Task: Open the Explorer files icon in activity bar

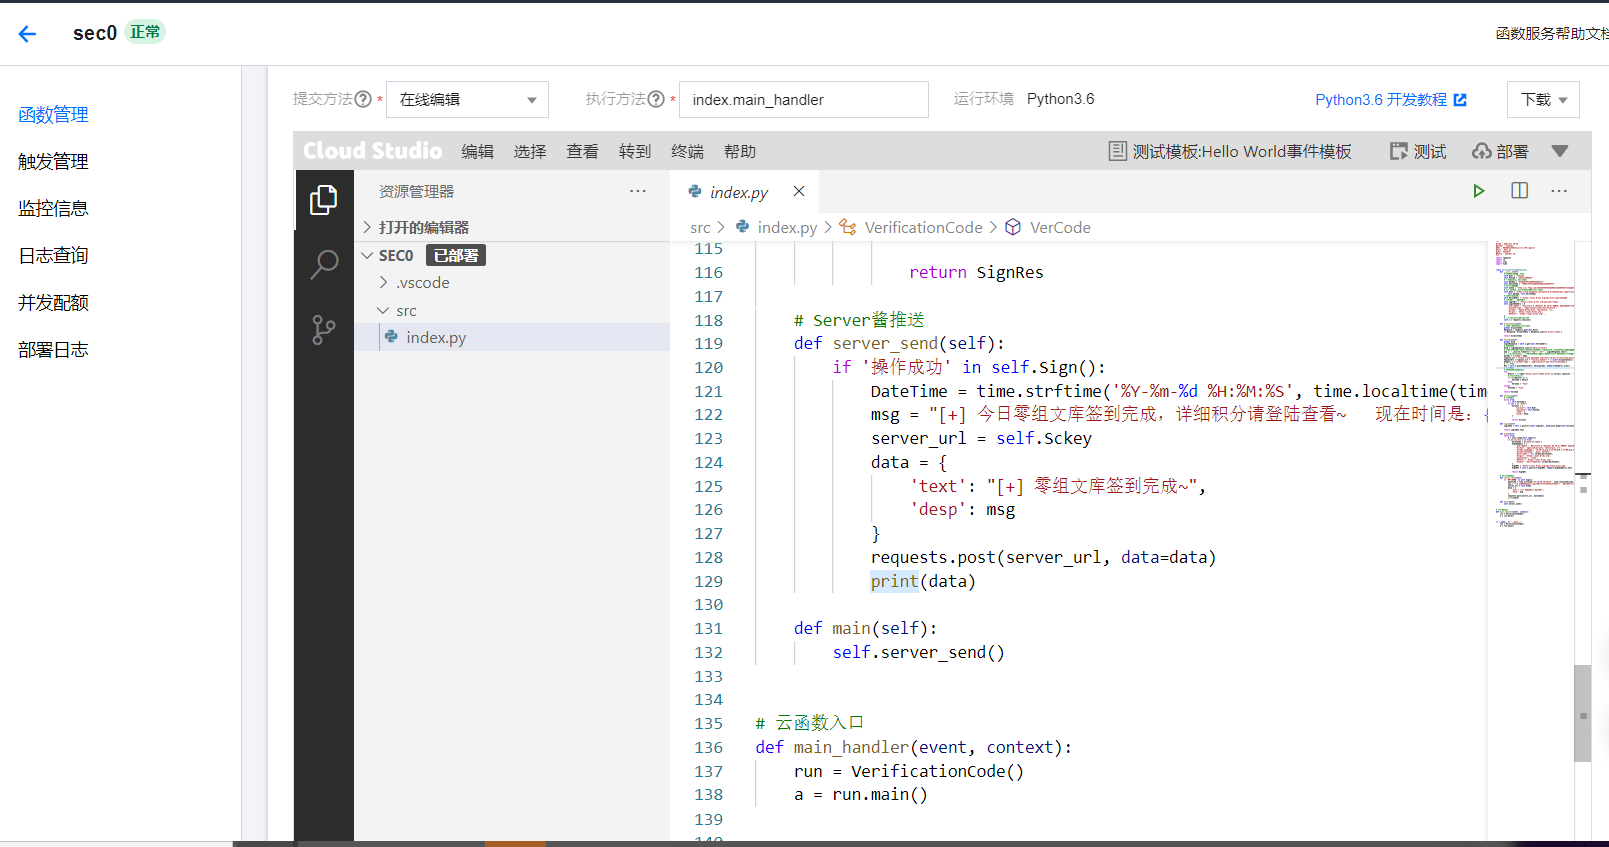Action: 324,200
